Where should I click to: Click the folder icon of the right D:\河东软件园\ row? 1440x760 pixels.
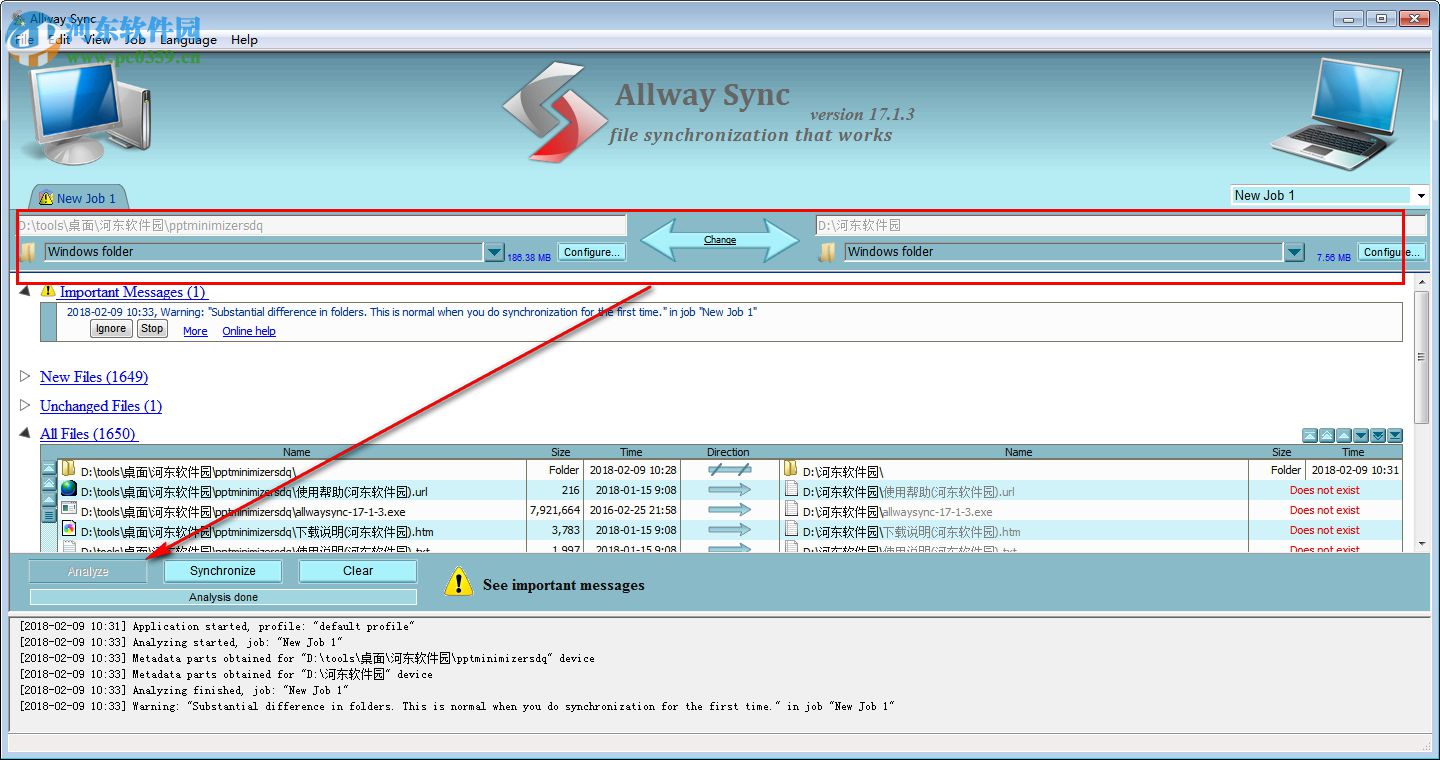pyautogui.click(x=790, y=469)
